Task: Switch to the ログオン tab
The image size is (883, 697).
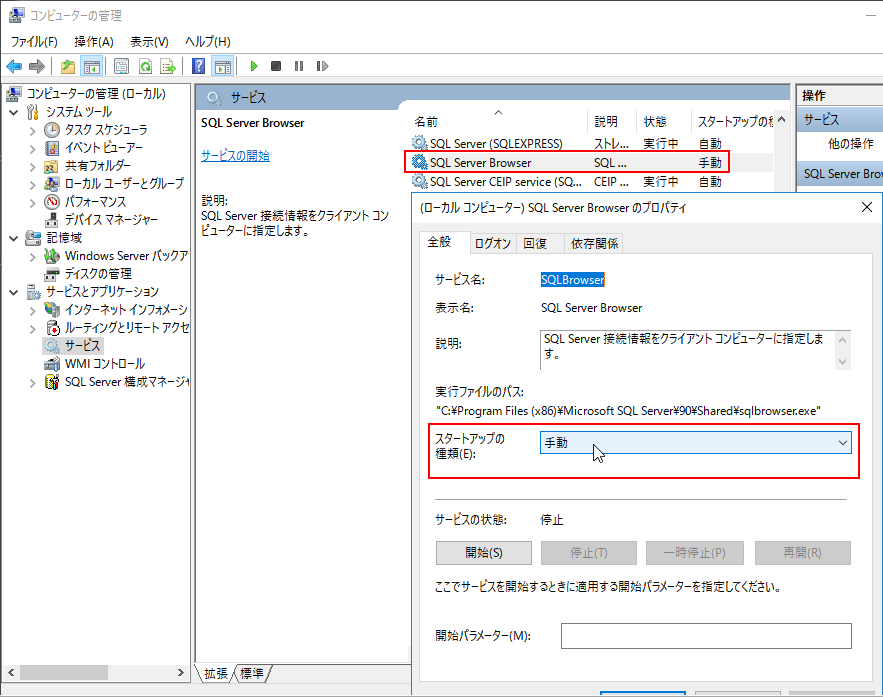Action: (492, 243)
